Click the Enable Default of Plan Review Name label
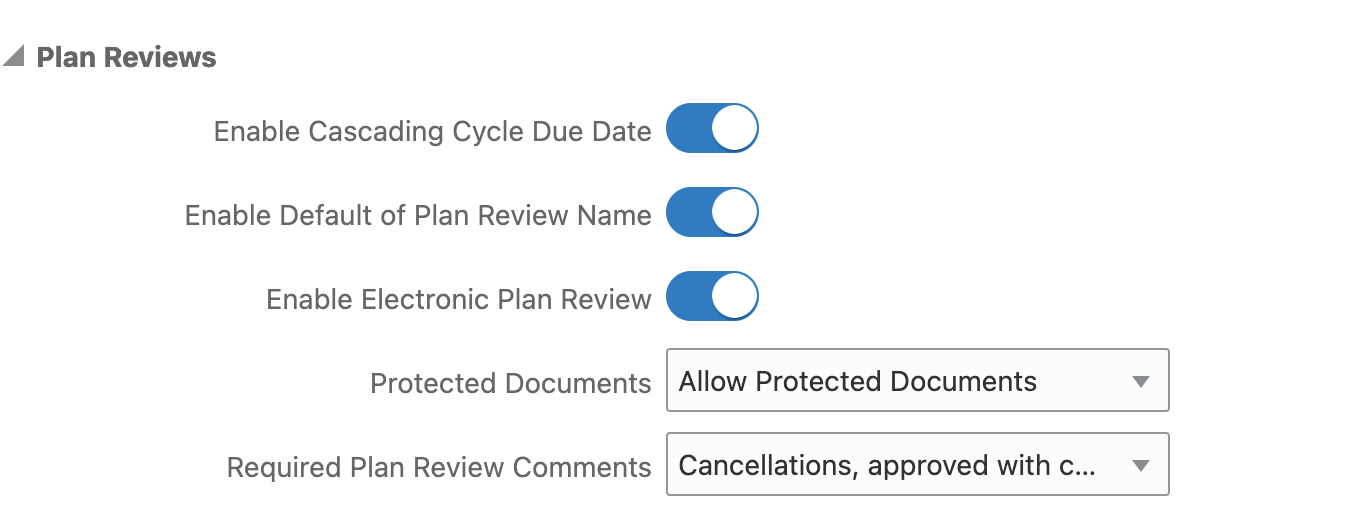This screenshot has height=526, width=1356. [x=418, y=215]
